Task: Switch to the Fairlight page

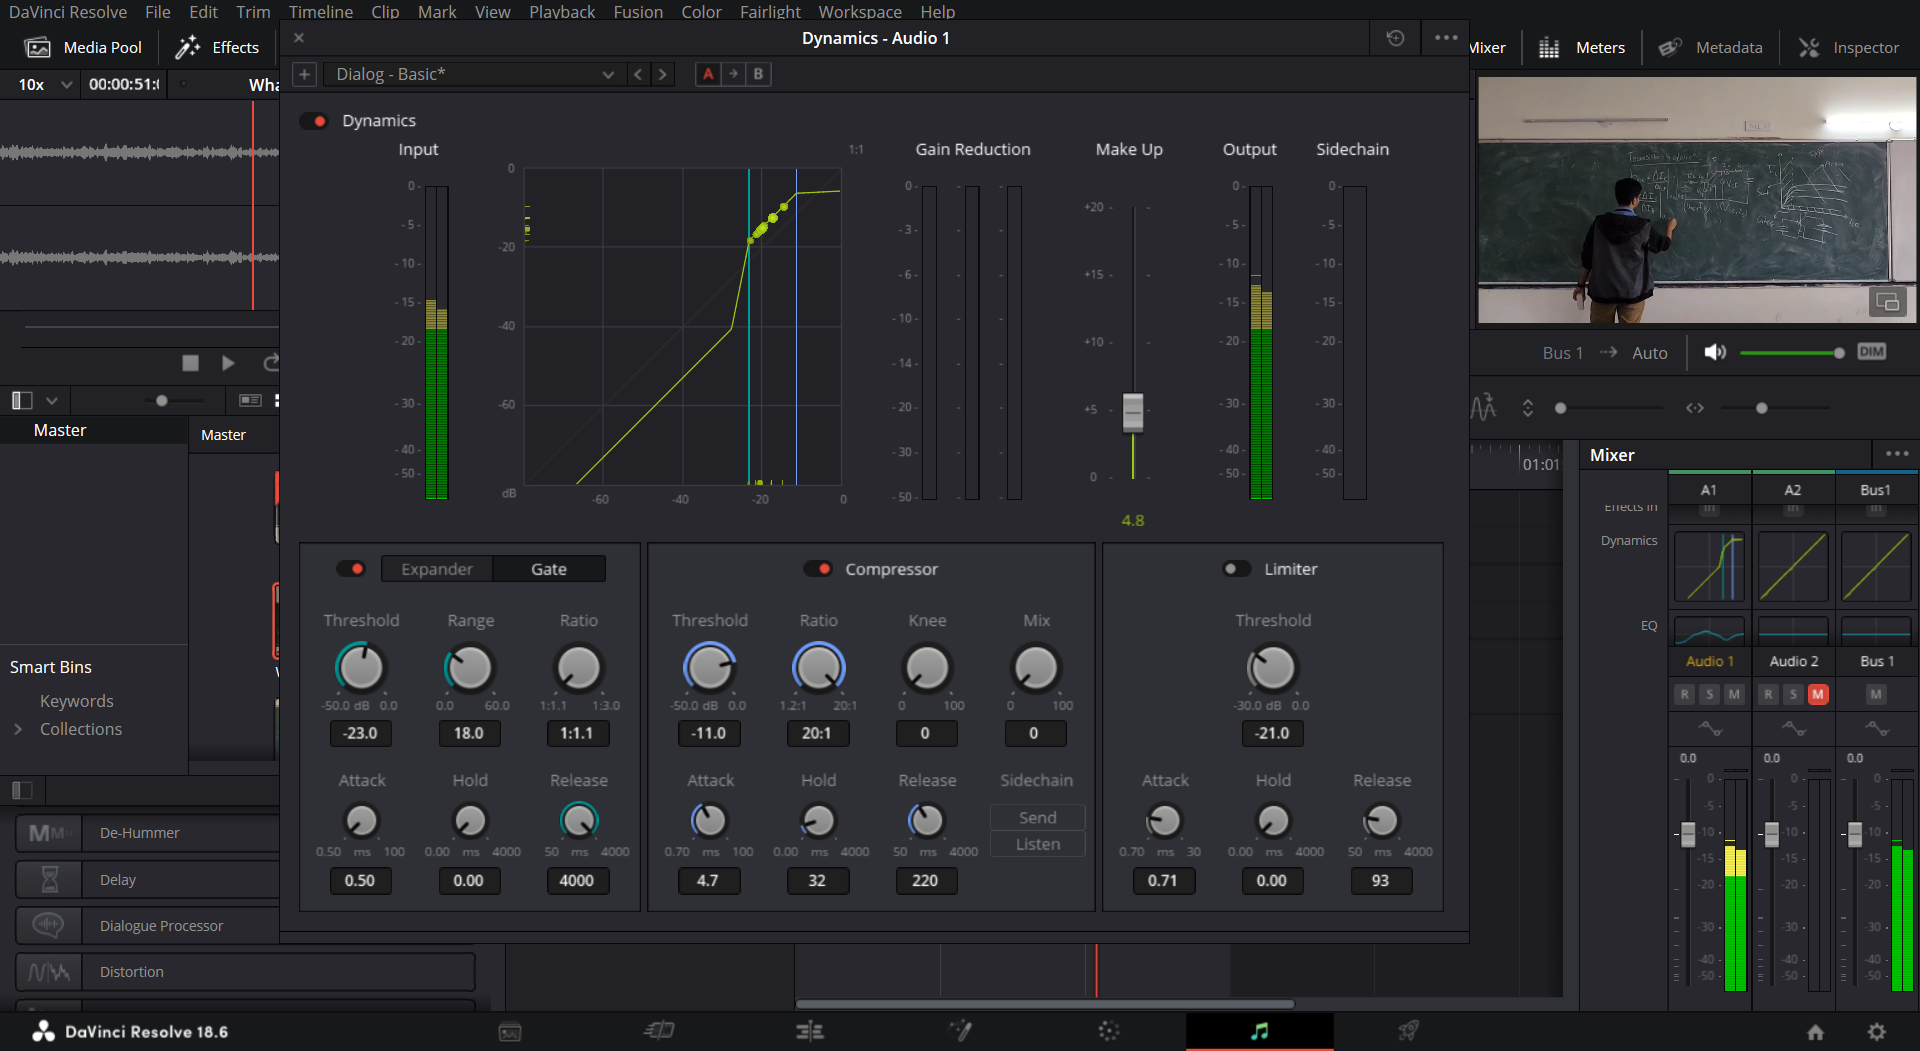Action: pos(1259,1031)
